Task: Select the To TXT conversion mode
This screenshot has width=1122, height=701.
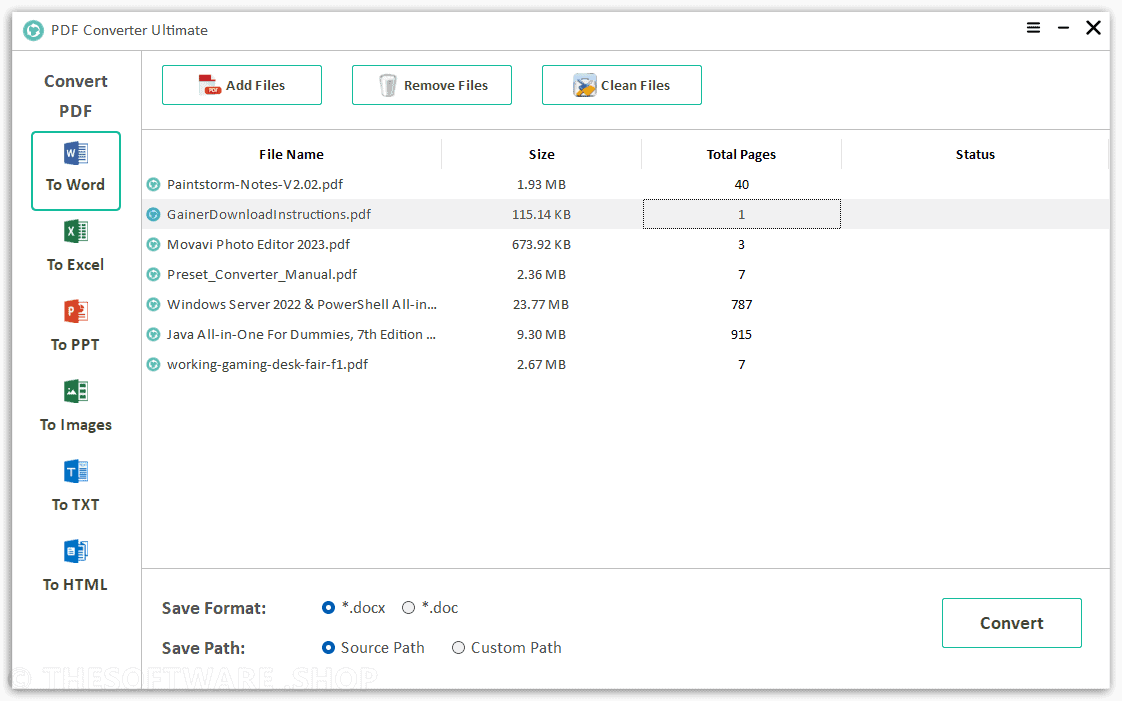Action: [76, 487]
